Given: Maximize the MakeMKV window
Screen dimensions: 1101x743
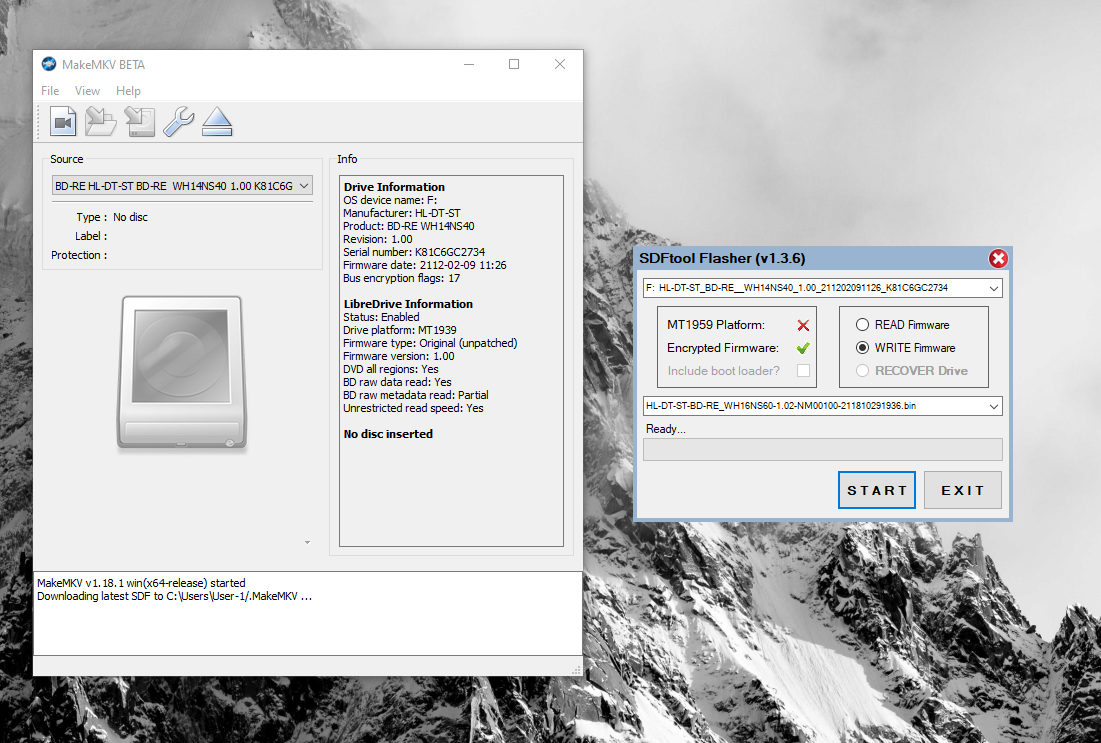Looking at the screenshot, I should [514, 64].
